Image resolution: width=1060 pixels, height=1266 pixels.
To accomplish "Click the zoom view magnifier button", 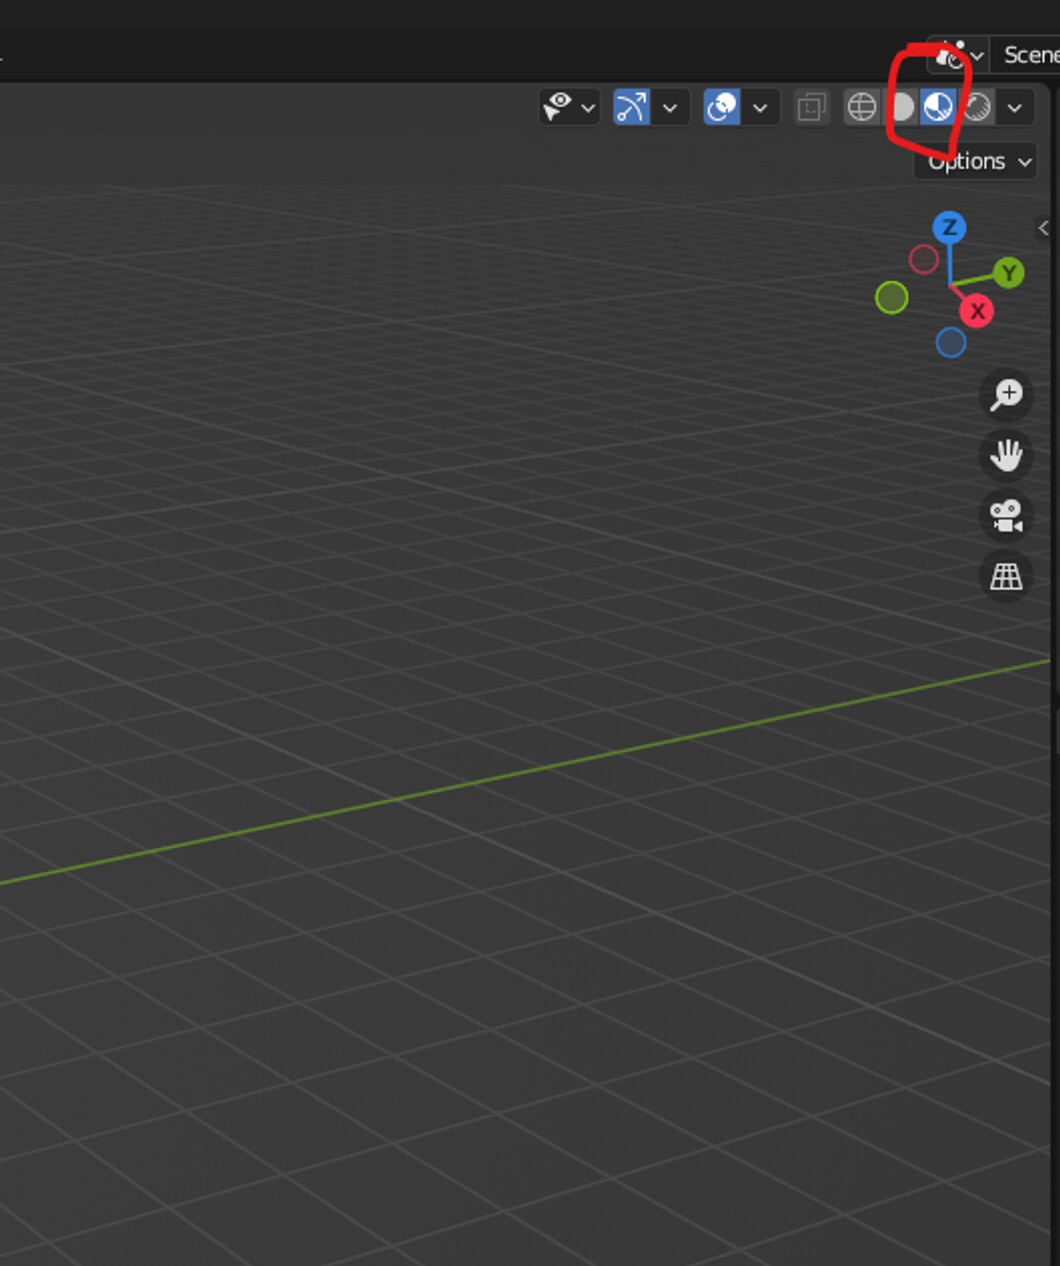I will [x=1006, y=394].
